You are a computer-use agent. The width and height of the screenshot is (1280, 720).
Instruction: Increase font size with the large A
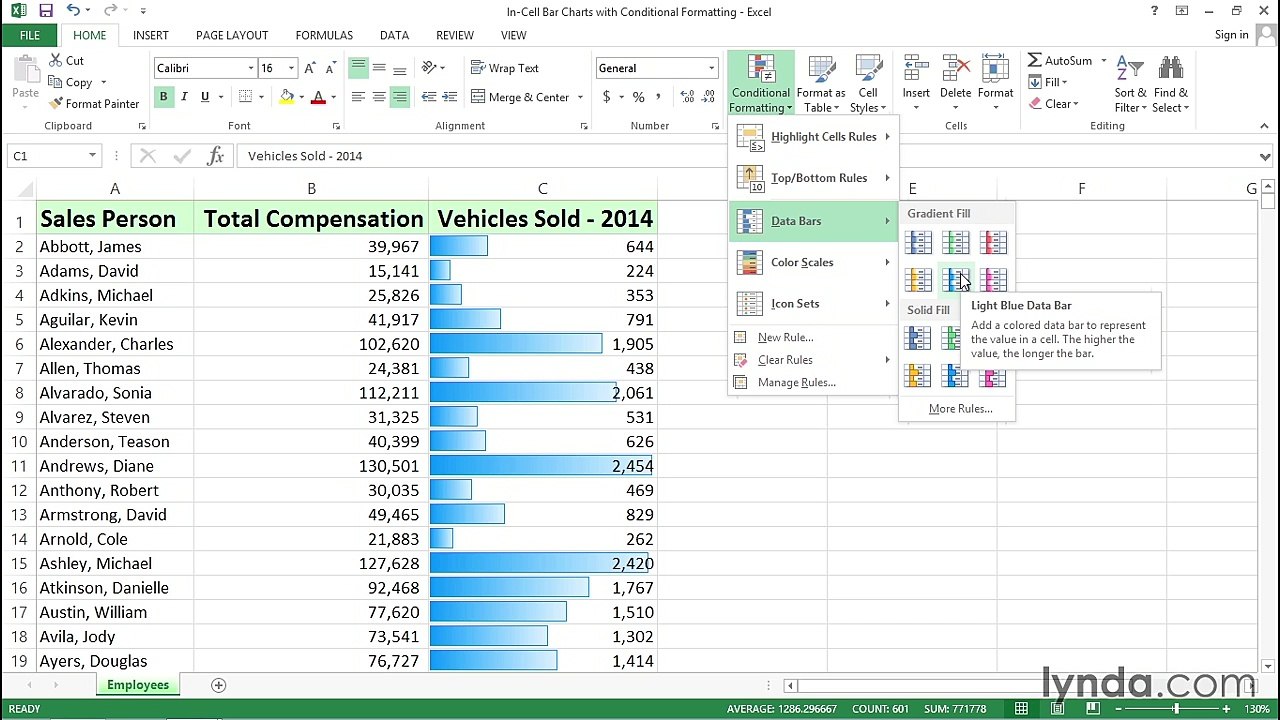310,68
